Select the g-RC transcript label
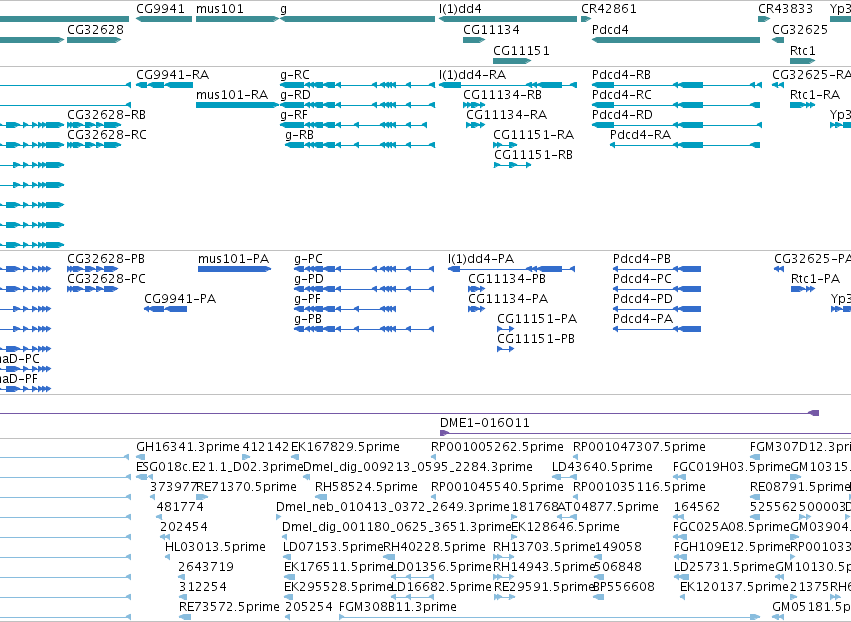The width and height of the screenshot is (851, 622). 295,74
